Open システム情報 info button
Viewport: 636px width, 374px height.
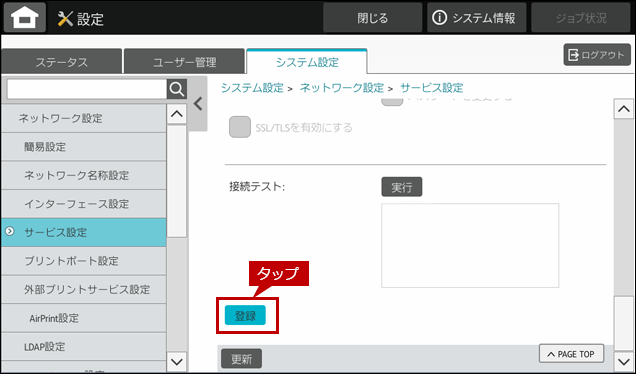click(476, 18)
